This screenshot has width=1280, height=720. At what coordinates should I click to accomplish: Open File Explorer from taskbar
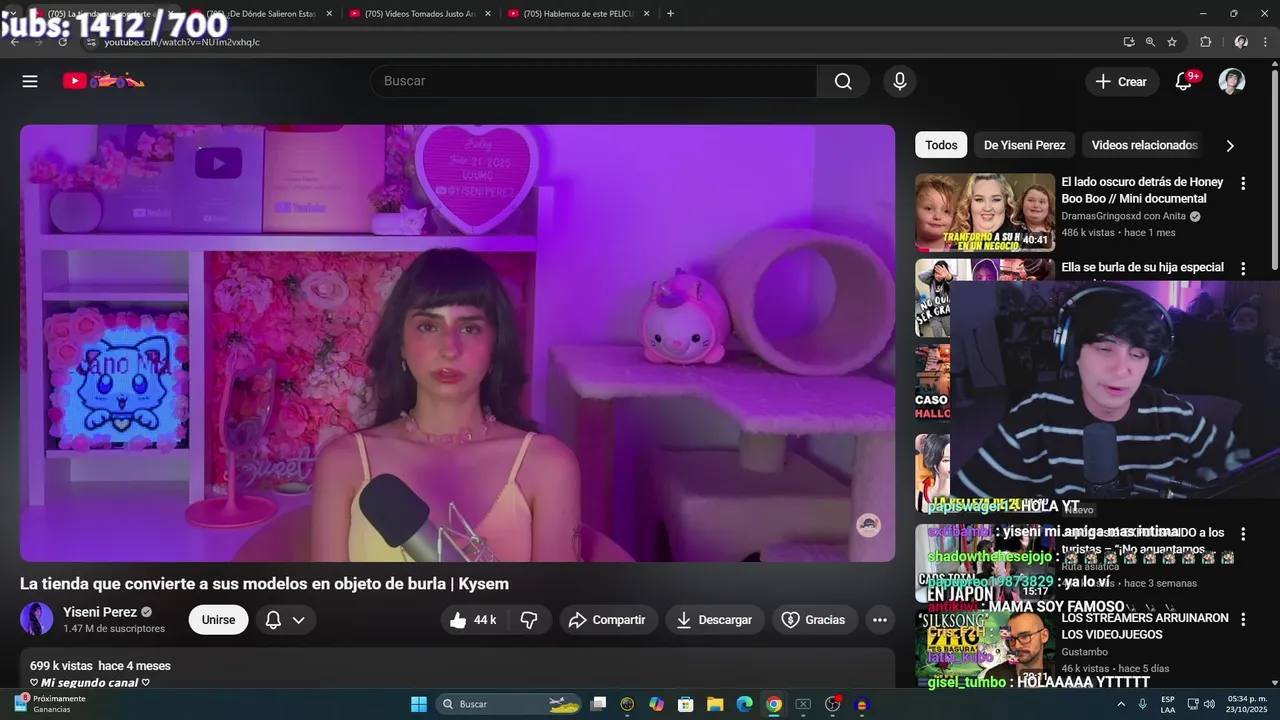[715, 704]
